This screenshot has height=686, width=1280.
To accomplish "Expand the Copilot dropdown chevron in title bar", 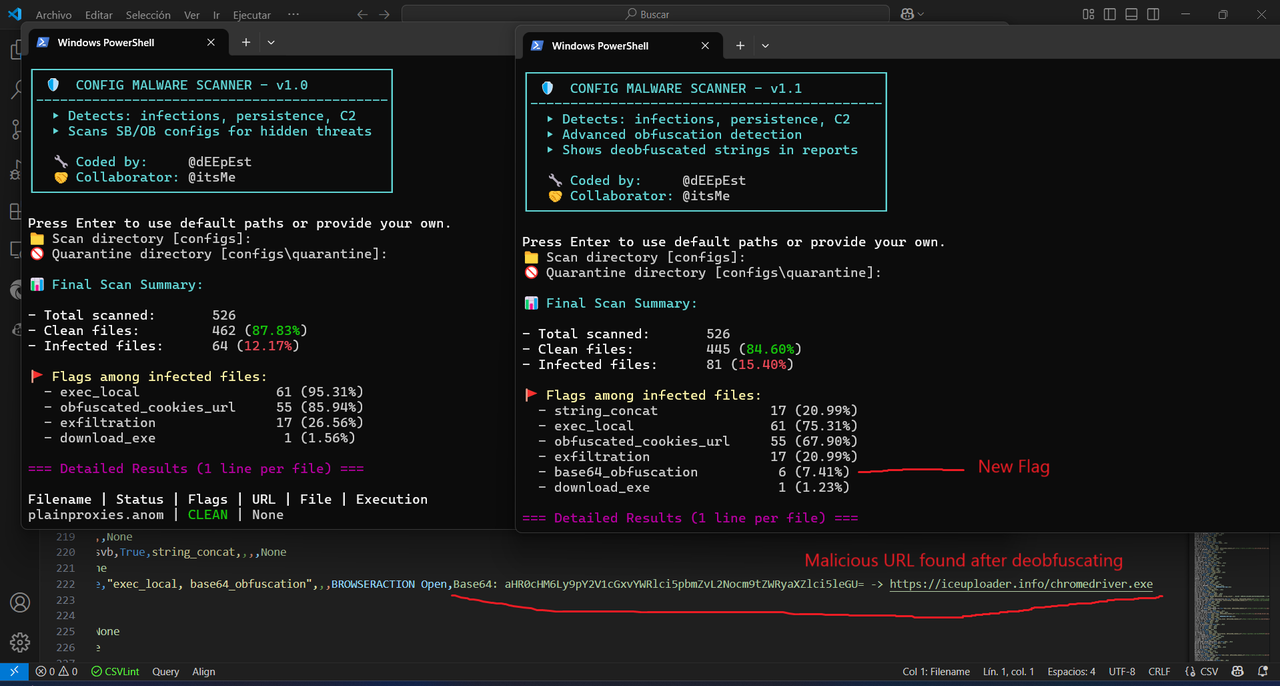I will point(921,15).
